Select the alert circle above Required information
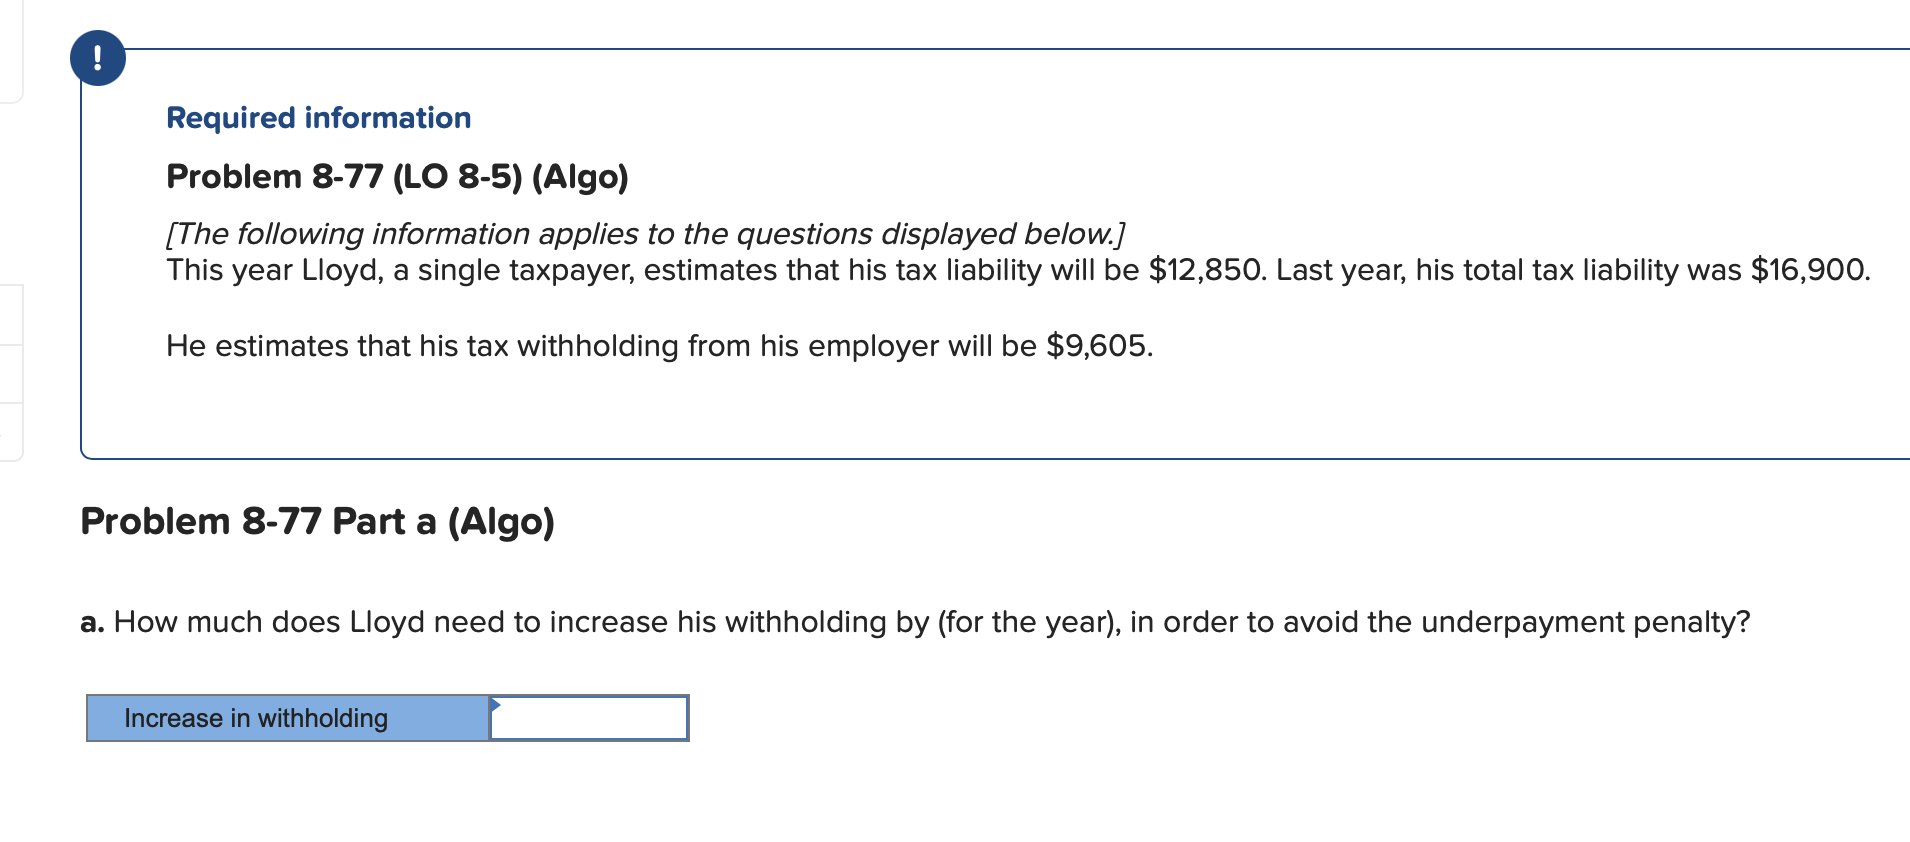 coord(97,57)
